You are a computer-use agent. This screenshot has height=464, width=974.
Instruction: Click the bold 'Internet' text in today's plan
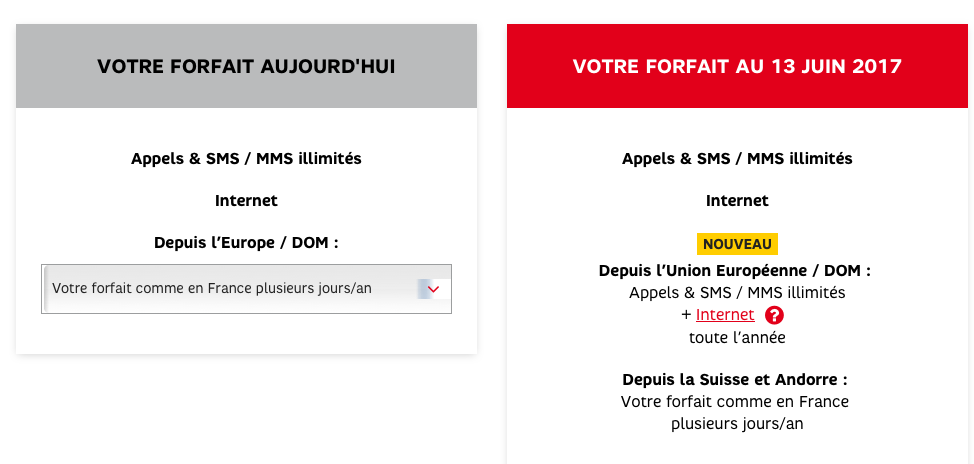pos(246,200)
